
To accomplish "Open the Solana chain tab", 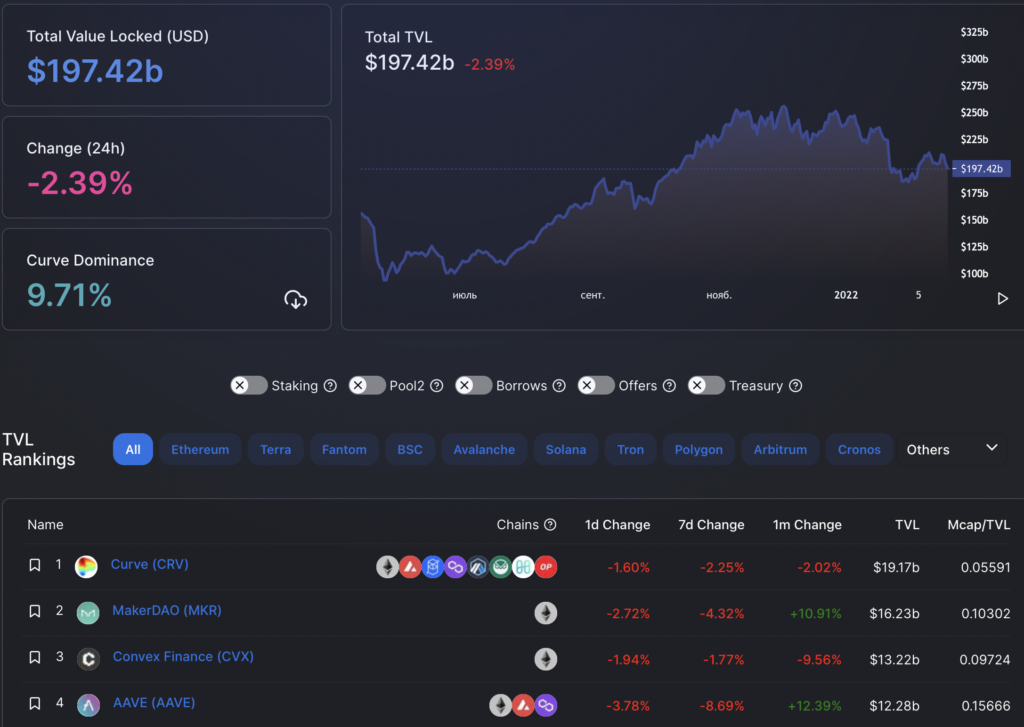I will coord(566,449).
